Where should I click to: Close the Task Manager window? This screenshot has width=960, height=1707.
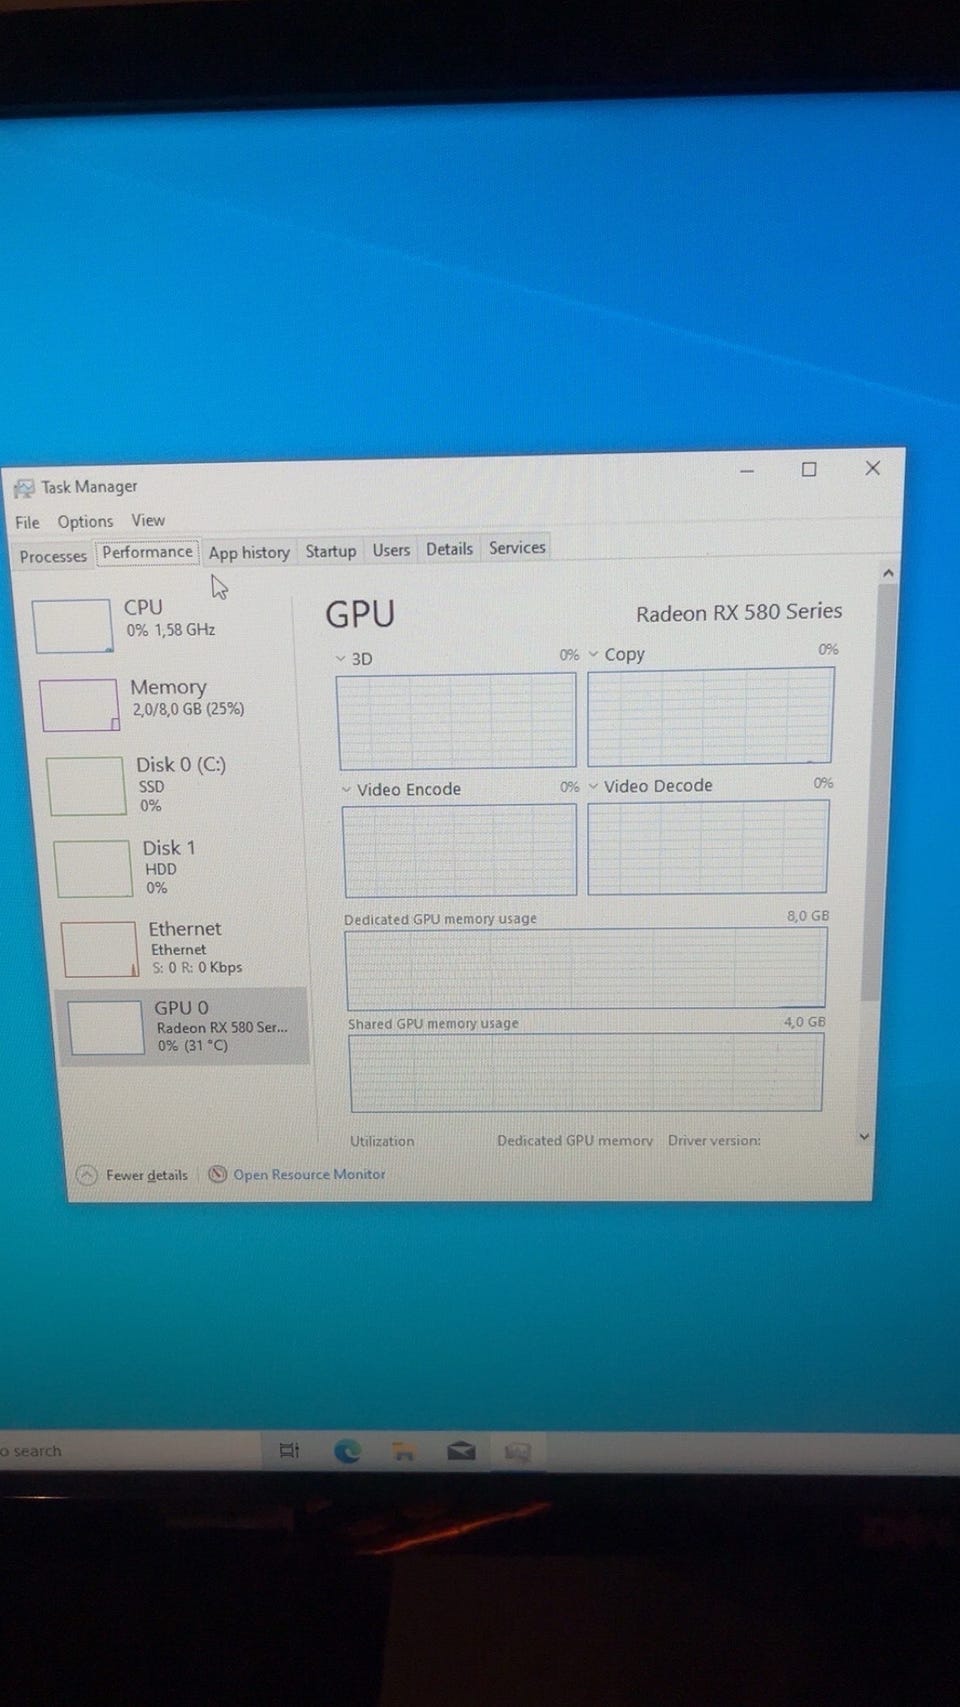point(872,468)
